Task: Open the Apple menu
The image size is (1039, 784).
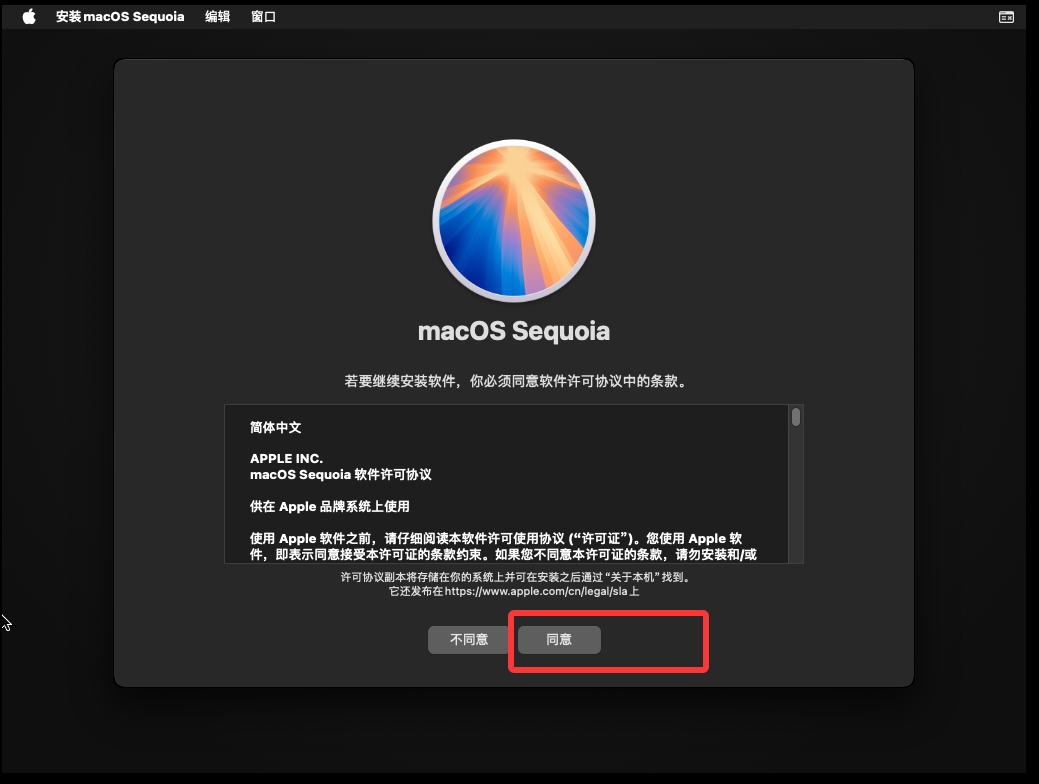Action: (29, 17)
